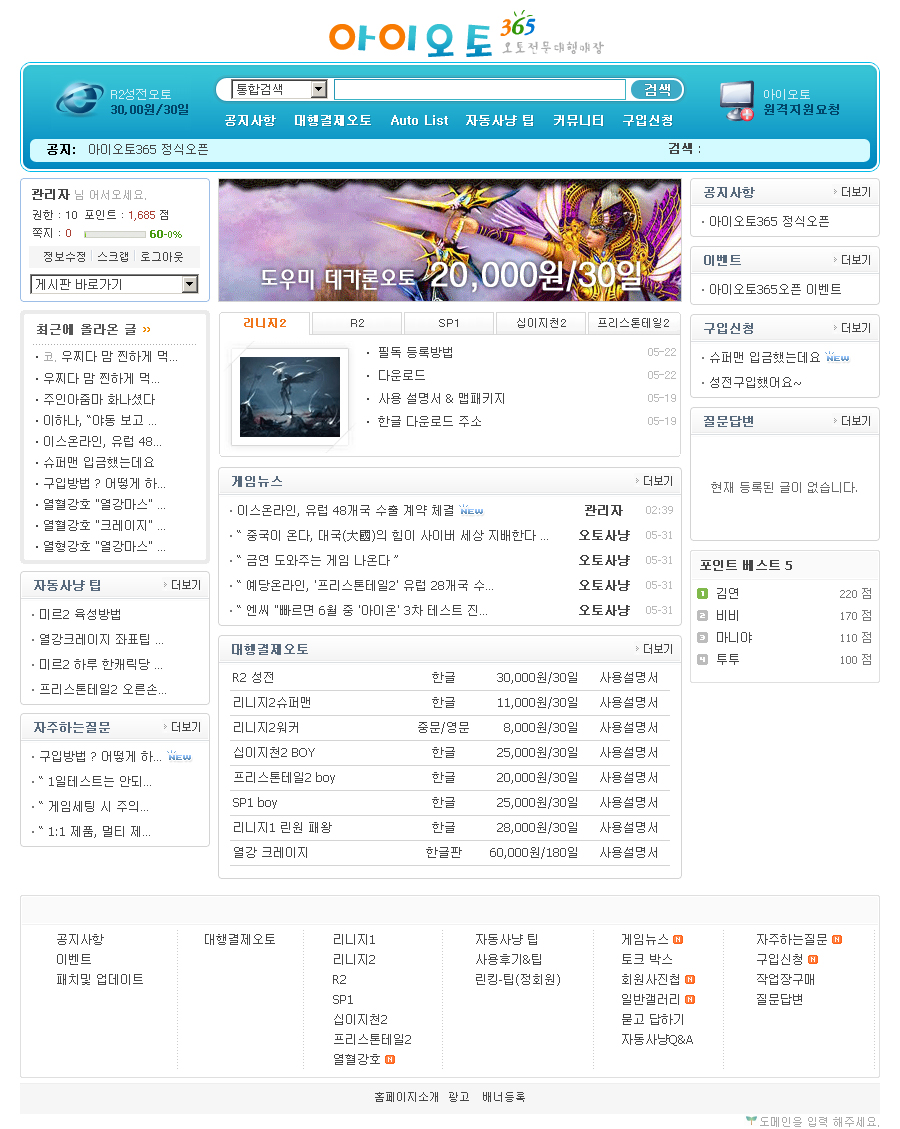
Task: Click NEW badge on 이스온라인 news item
Action: (472, 510)
